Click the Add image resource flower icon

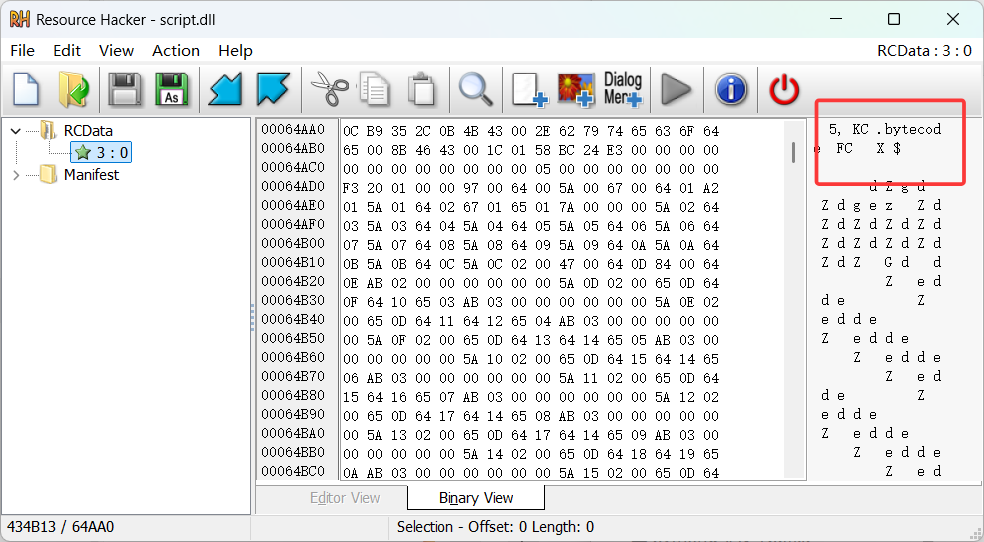click(x=575, y=89)
